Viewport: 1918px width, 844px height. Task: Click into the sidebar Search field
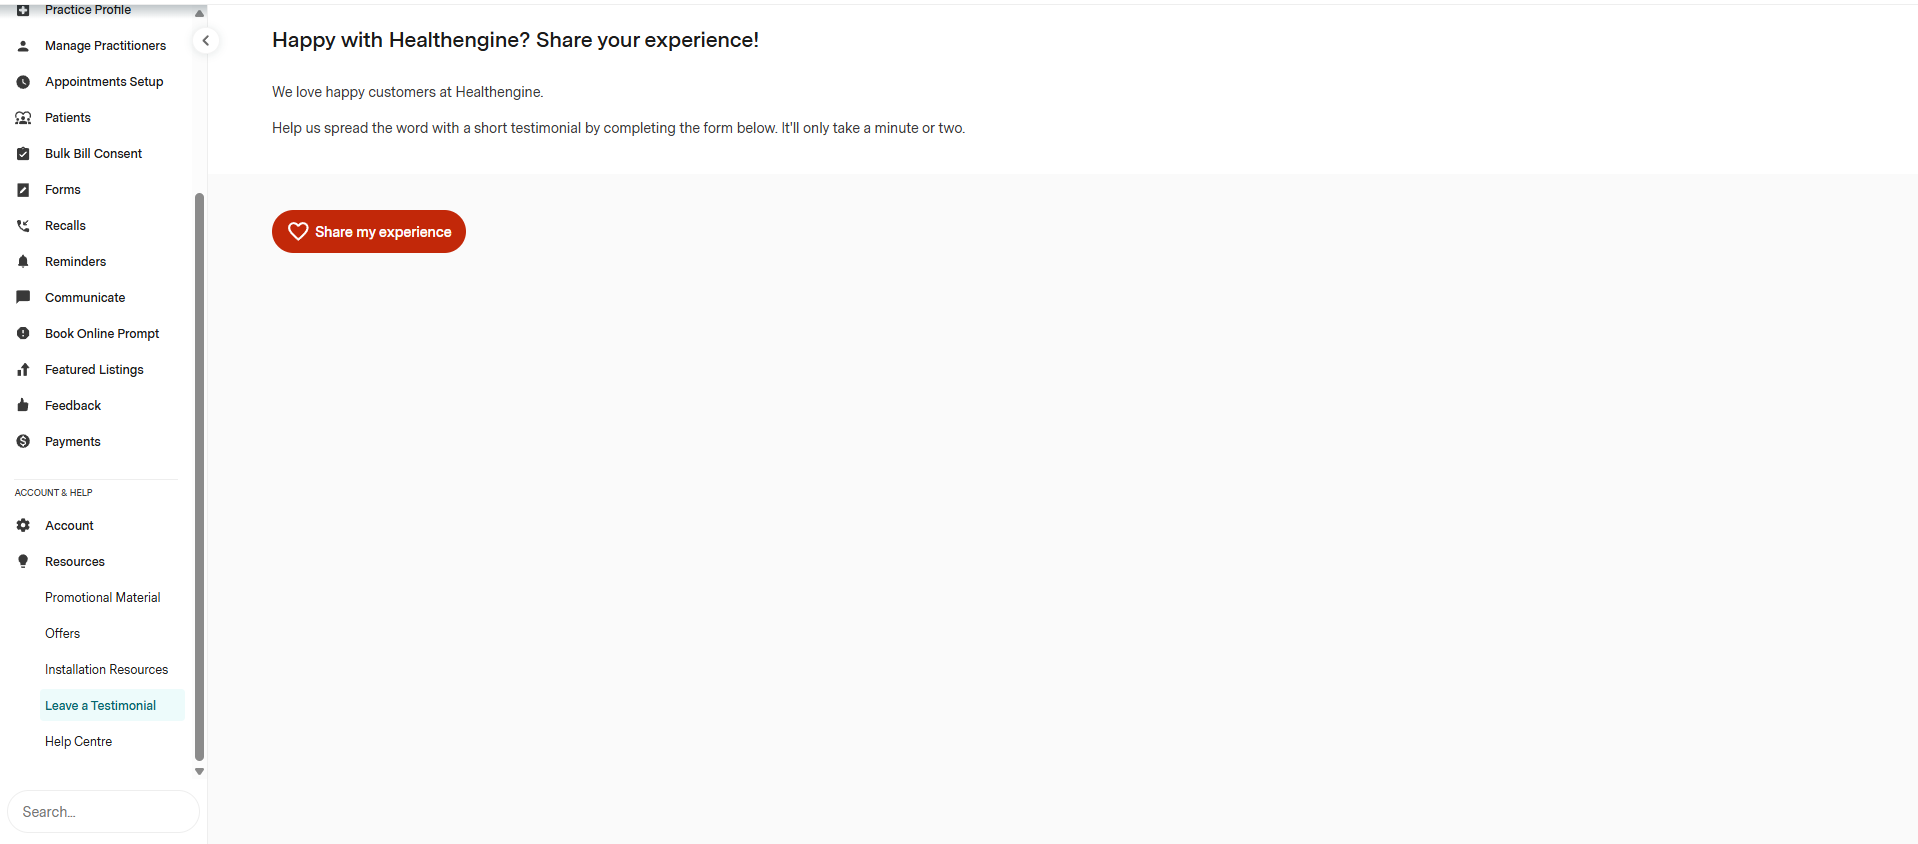point(103,812)
